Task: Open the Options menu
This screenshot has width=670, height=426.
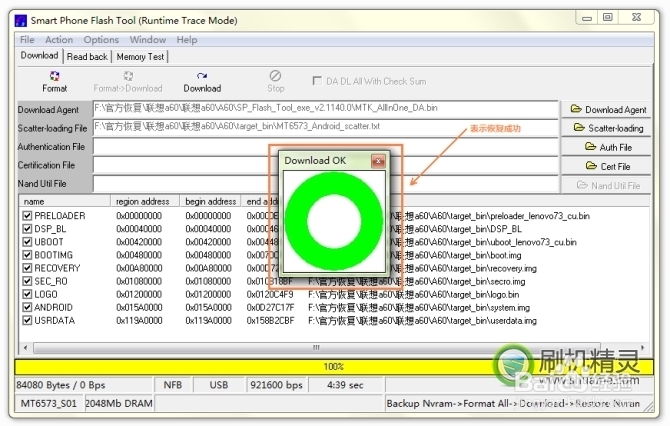Action: click(101, 40)
